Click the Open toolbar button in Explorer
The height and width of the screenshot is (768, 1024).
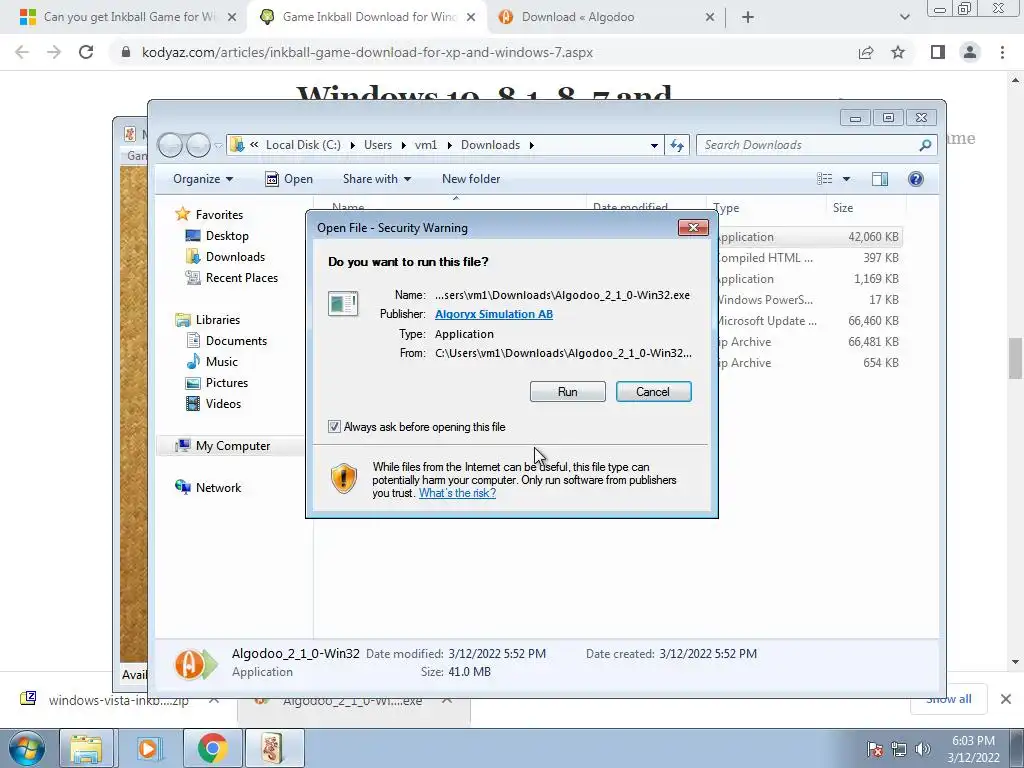289,179
